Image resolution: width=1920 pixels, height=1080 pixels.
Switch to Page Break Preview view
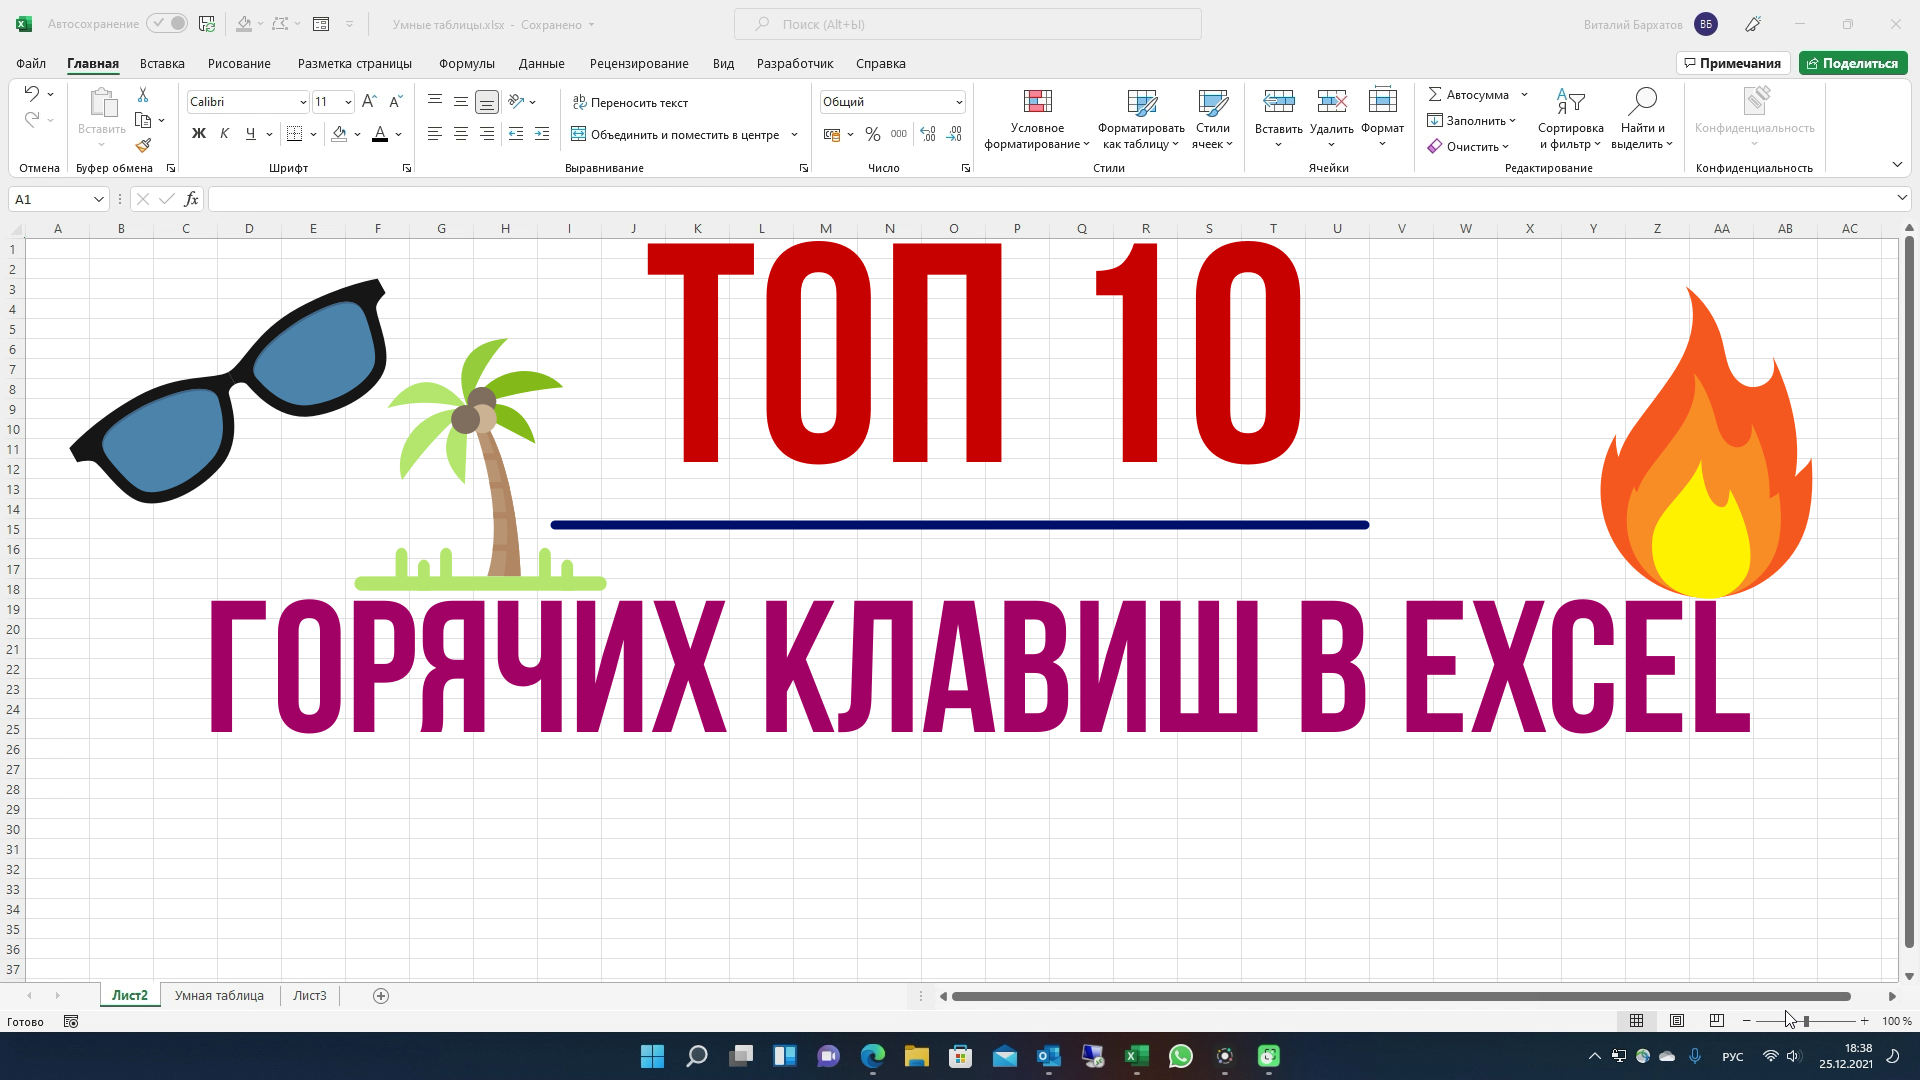point(1717,1021)
